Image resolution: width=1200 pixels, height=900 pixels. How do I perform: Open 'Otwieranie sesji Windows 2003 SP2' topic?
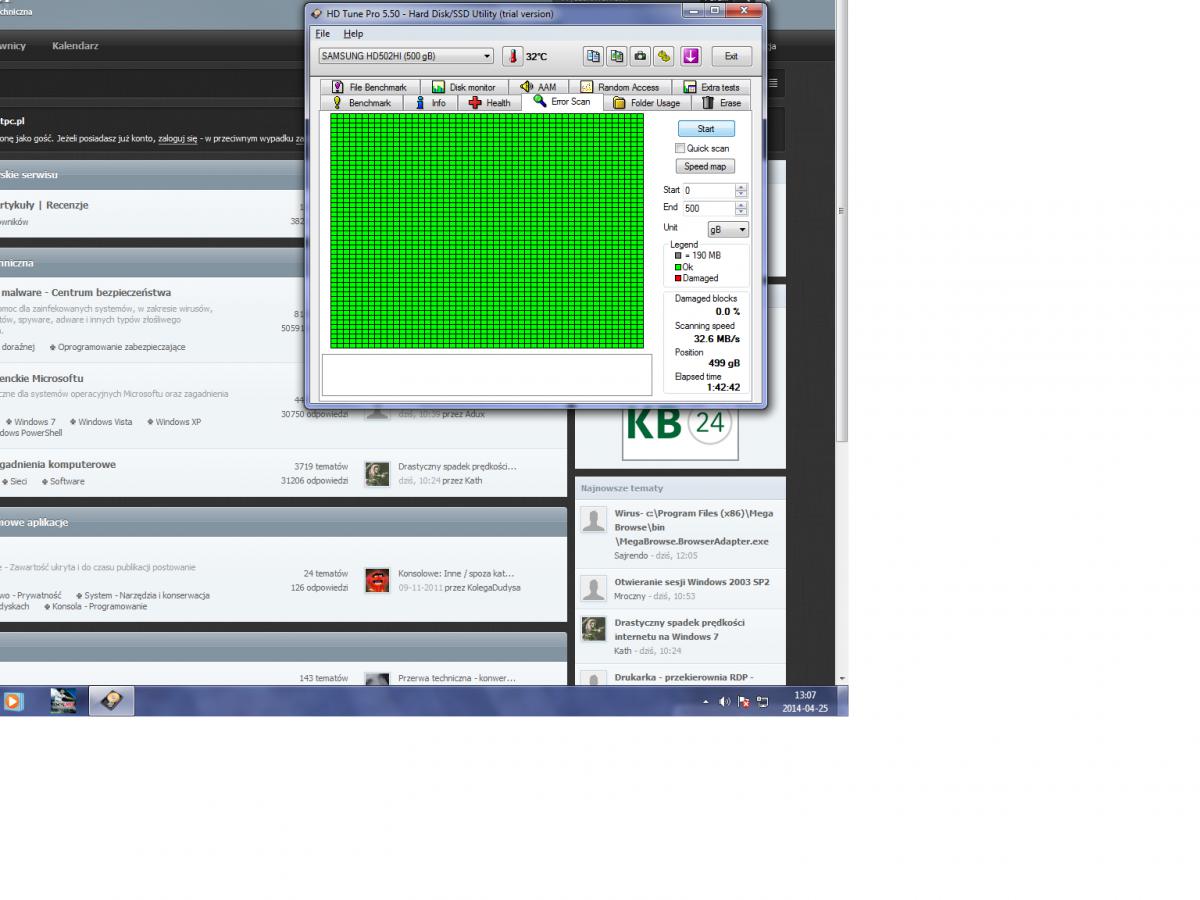click(x=692, y=581)
